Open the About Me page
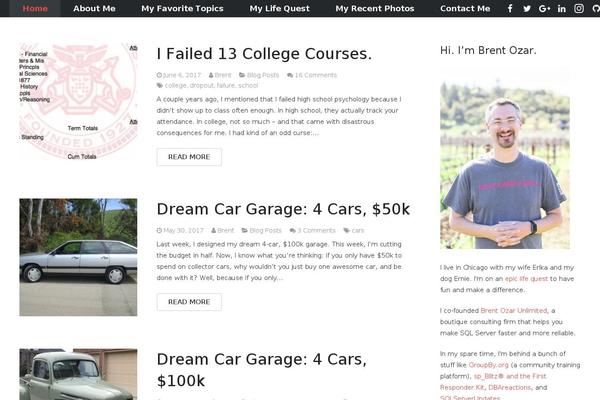 click(x=94, y=8)
